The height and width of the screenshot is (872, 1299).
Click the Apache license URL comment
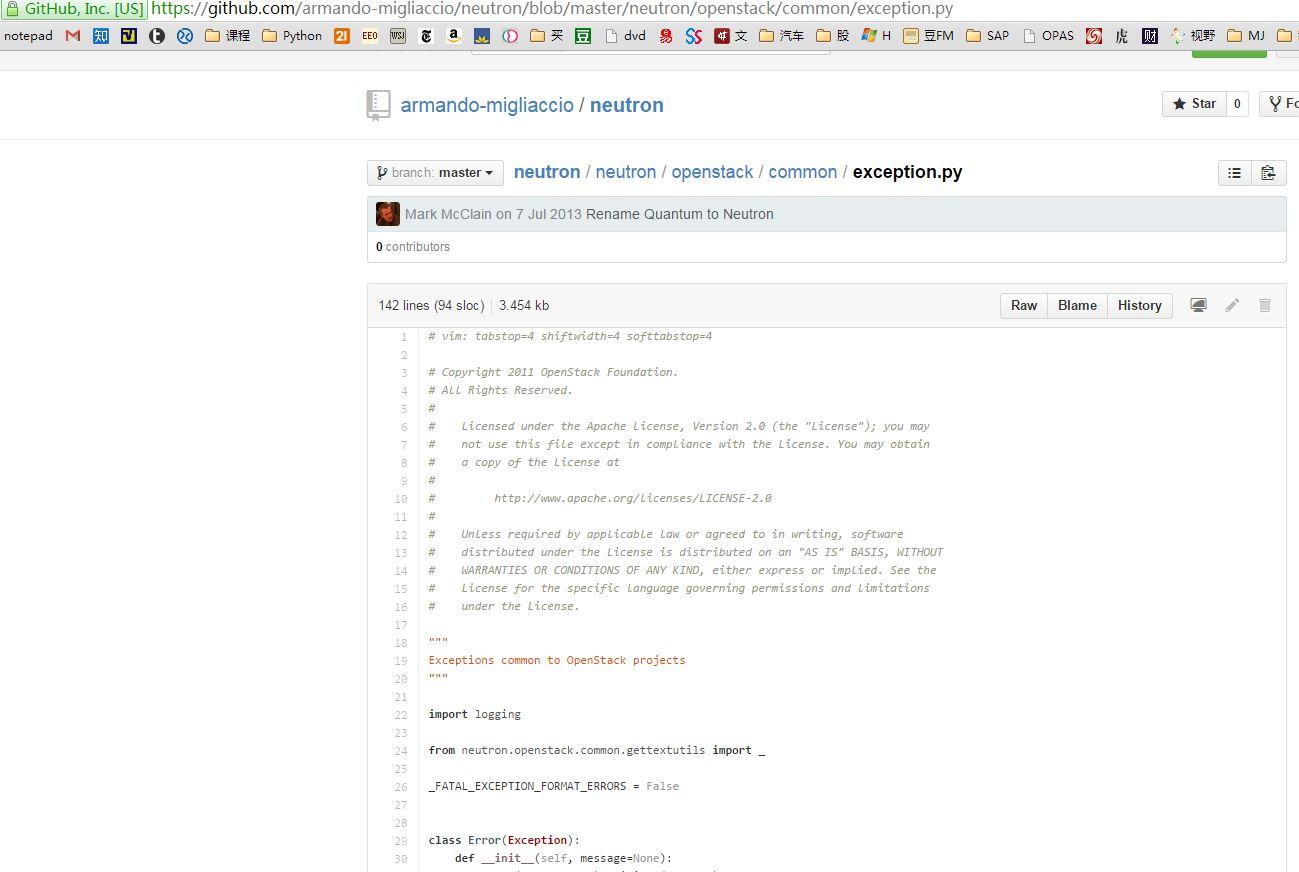click(x=633, y=498)
